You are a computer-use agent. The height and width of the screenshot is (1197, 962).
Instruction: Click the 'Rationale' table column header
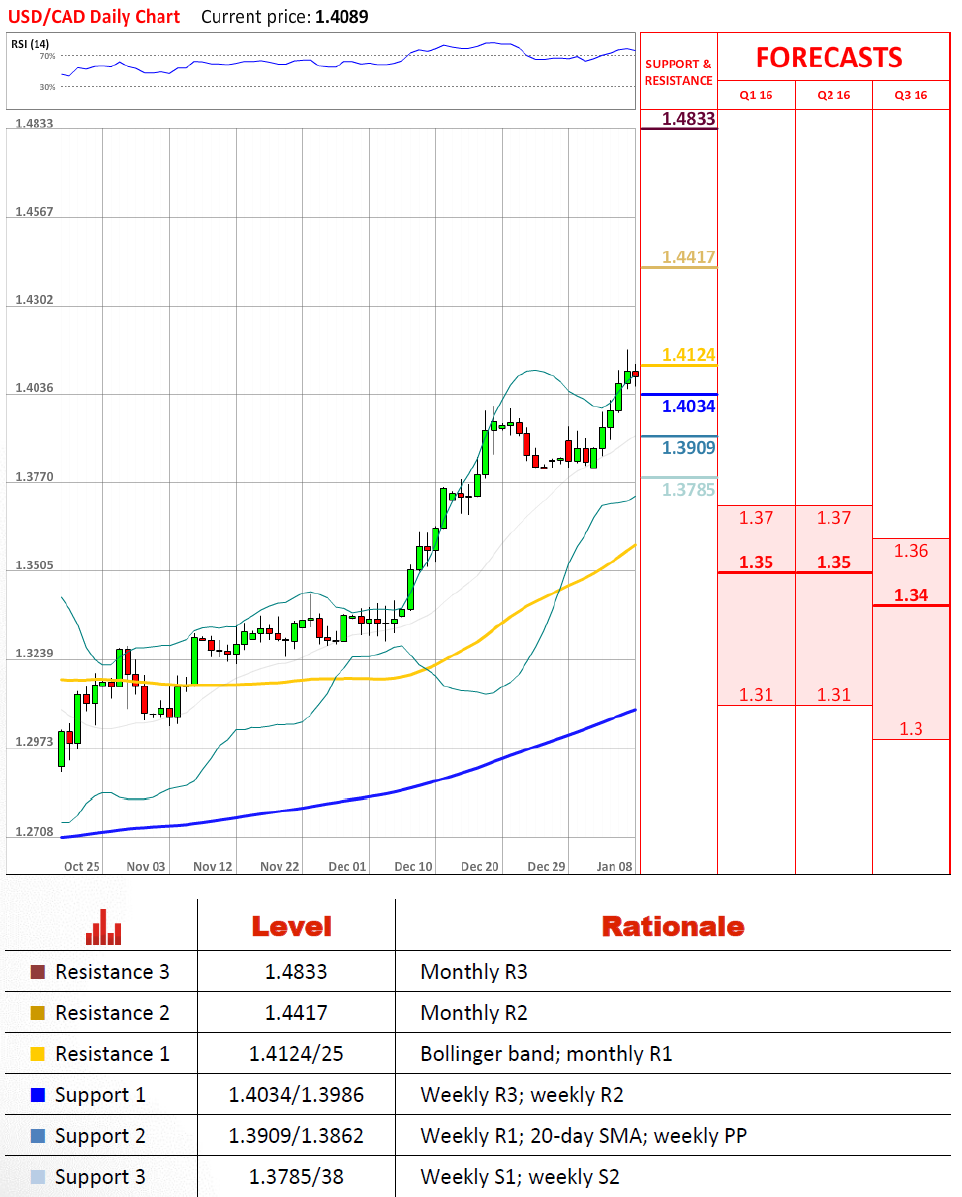coord(673,927)
